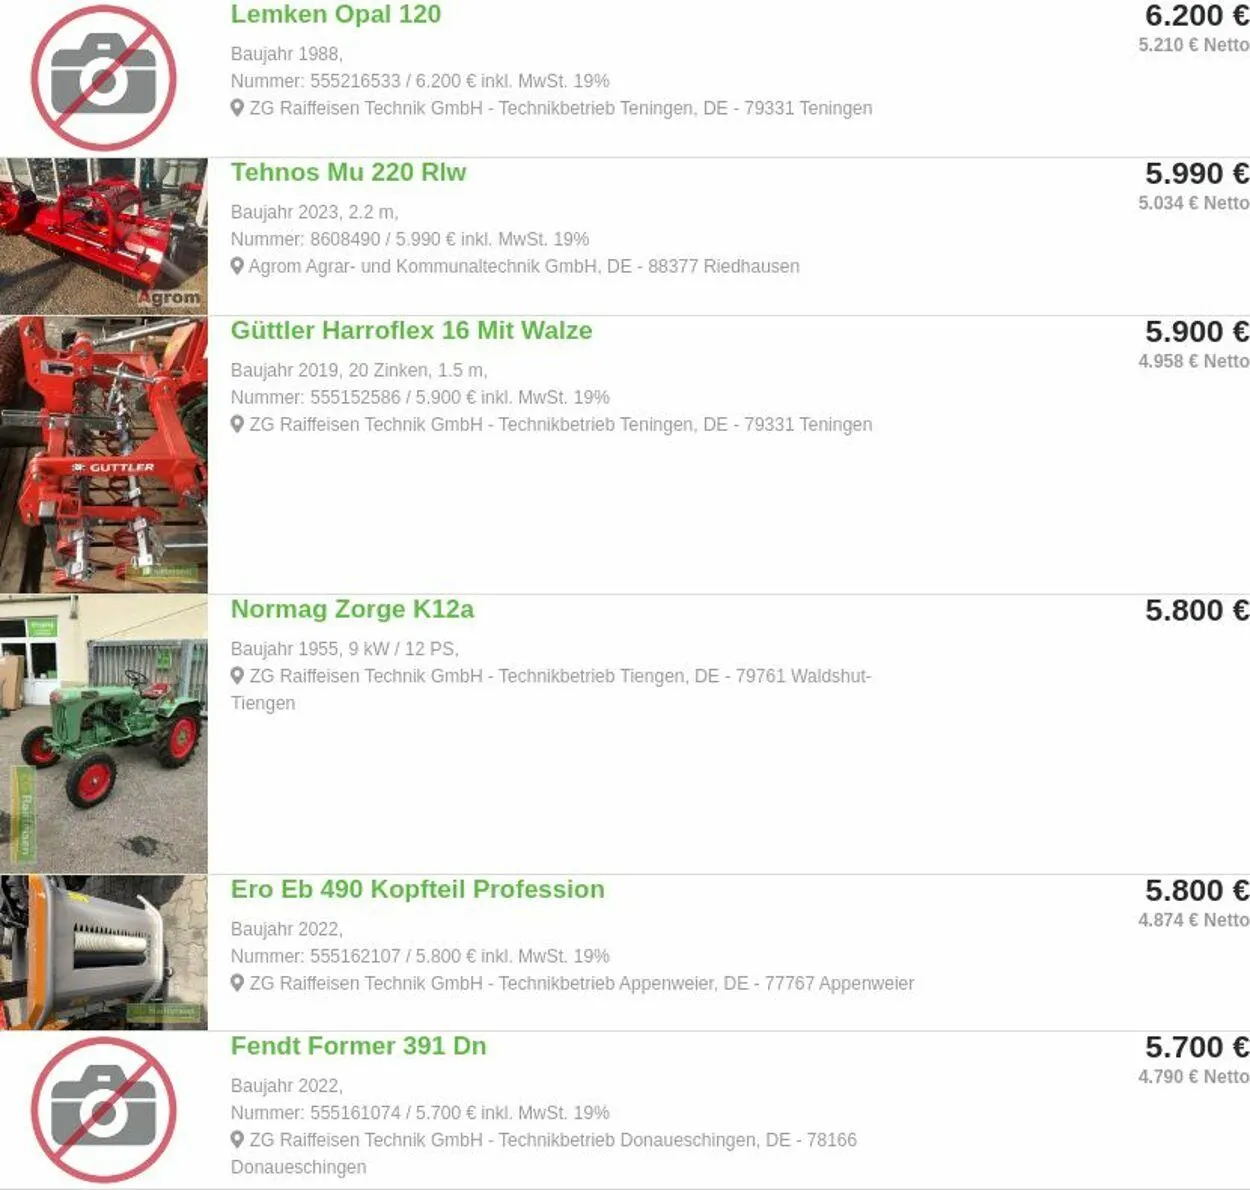Click the 6.200 € price of Lemken Opal

pos(1197,16)
